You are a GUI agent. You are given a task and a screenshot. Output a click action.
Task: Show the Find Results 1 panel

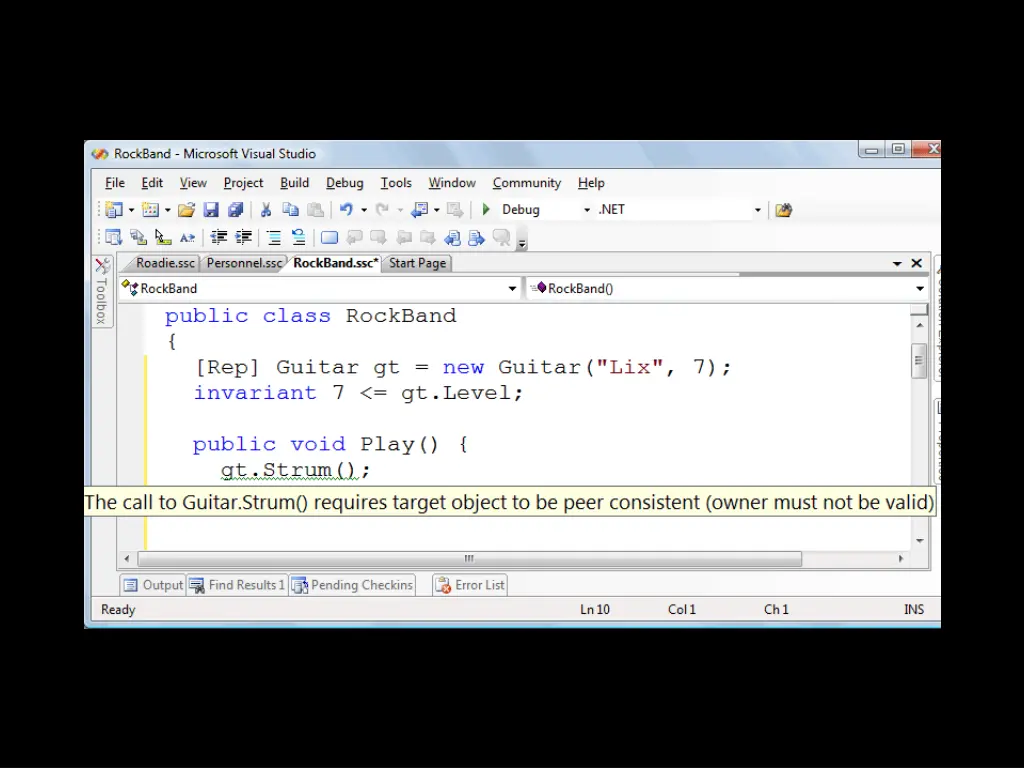[237, 585]
